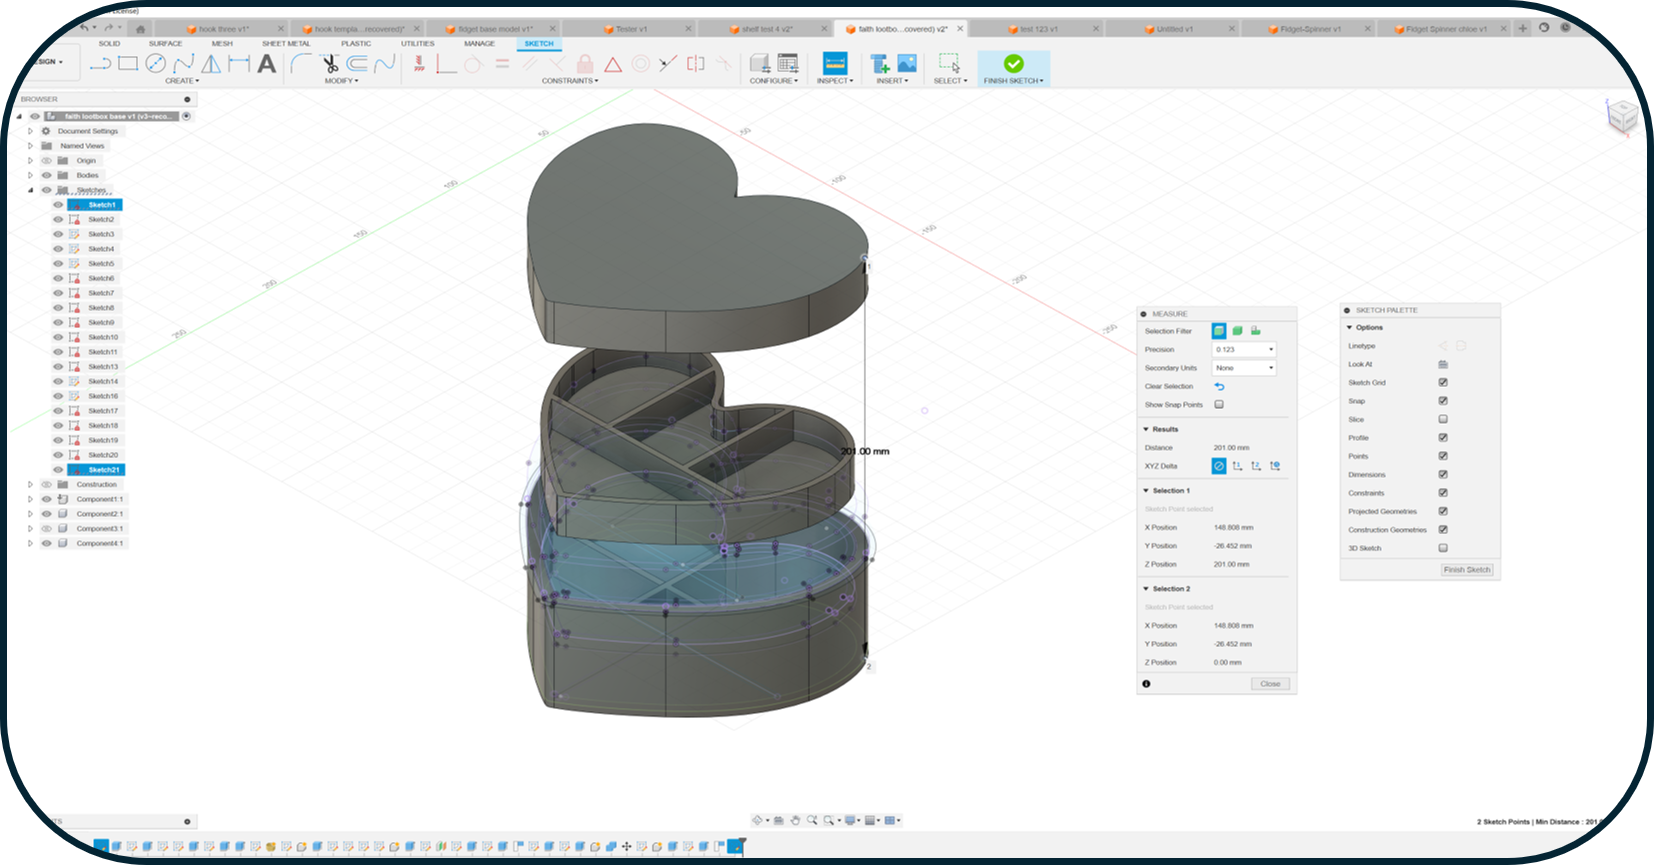Select Component3:1 in the browser
Image resolution: width=1654 pixels, height=865 pixels.
[x=99, y=528]
